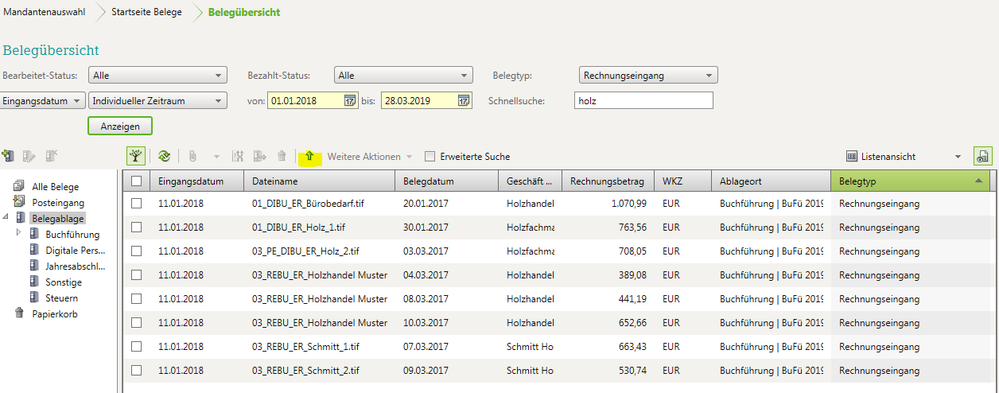The width and height of the screenshot is (999, 393).
Task: Check the row 03_REBU_ER_Schmitt_2.tif
Action: 136,370
